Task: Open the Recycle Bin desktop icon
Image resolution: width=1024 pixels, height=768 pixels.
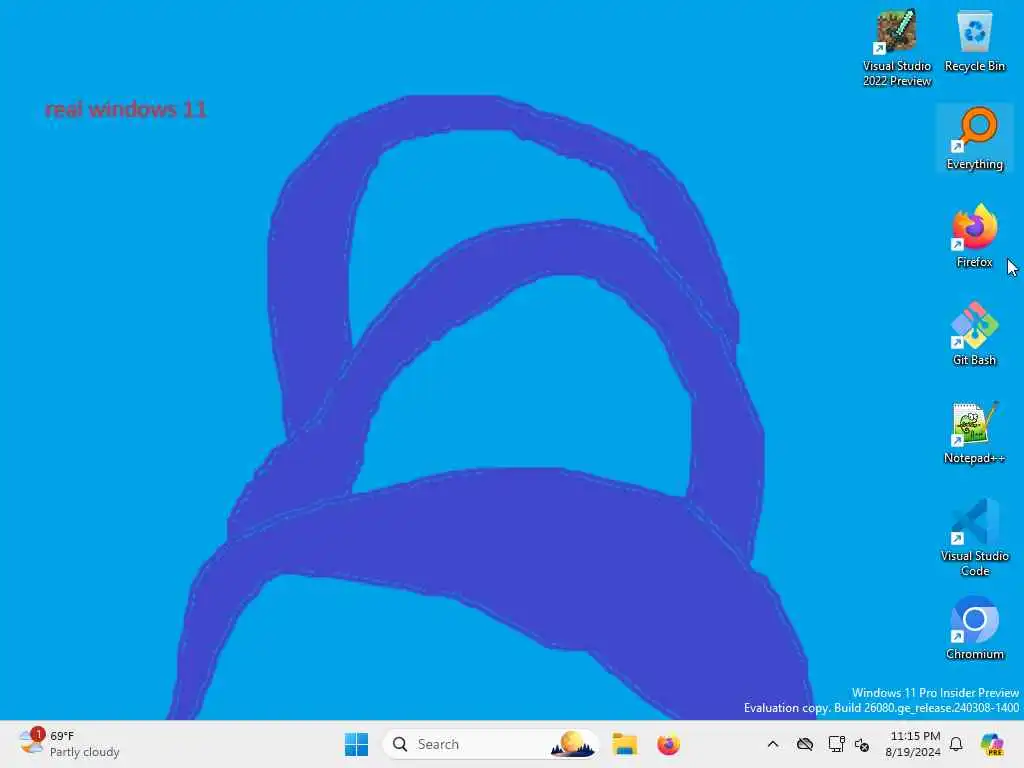Action: pos(974,41)
